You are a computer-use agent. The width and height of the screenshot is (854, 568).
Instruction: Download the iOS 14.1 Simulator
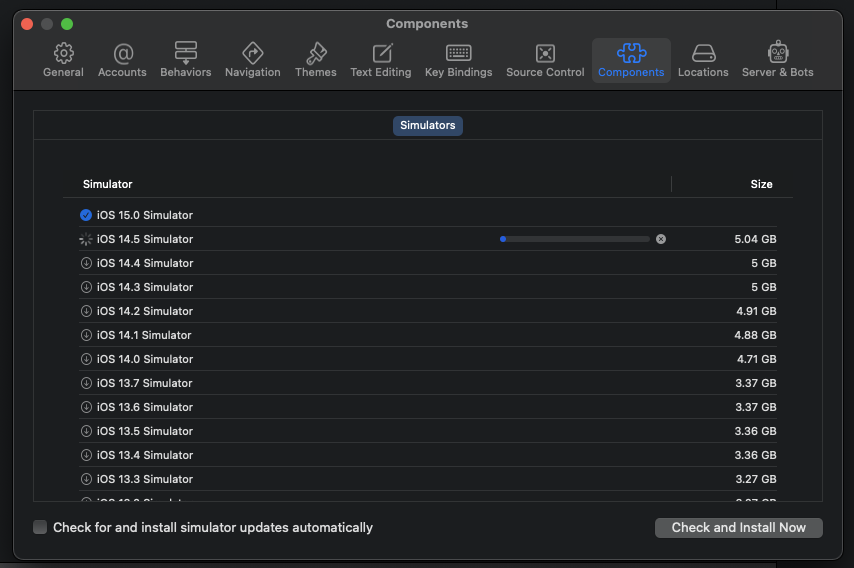pyautogui.click(x=86, y=335)
